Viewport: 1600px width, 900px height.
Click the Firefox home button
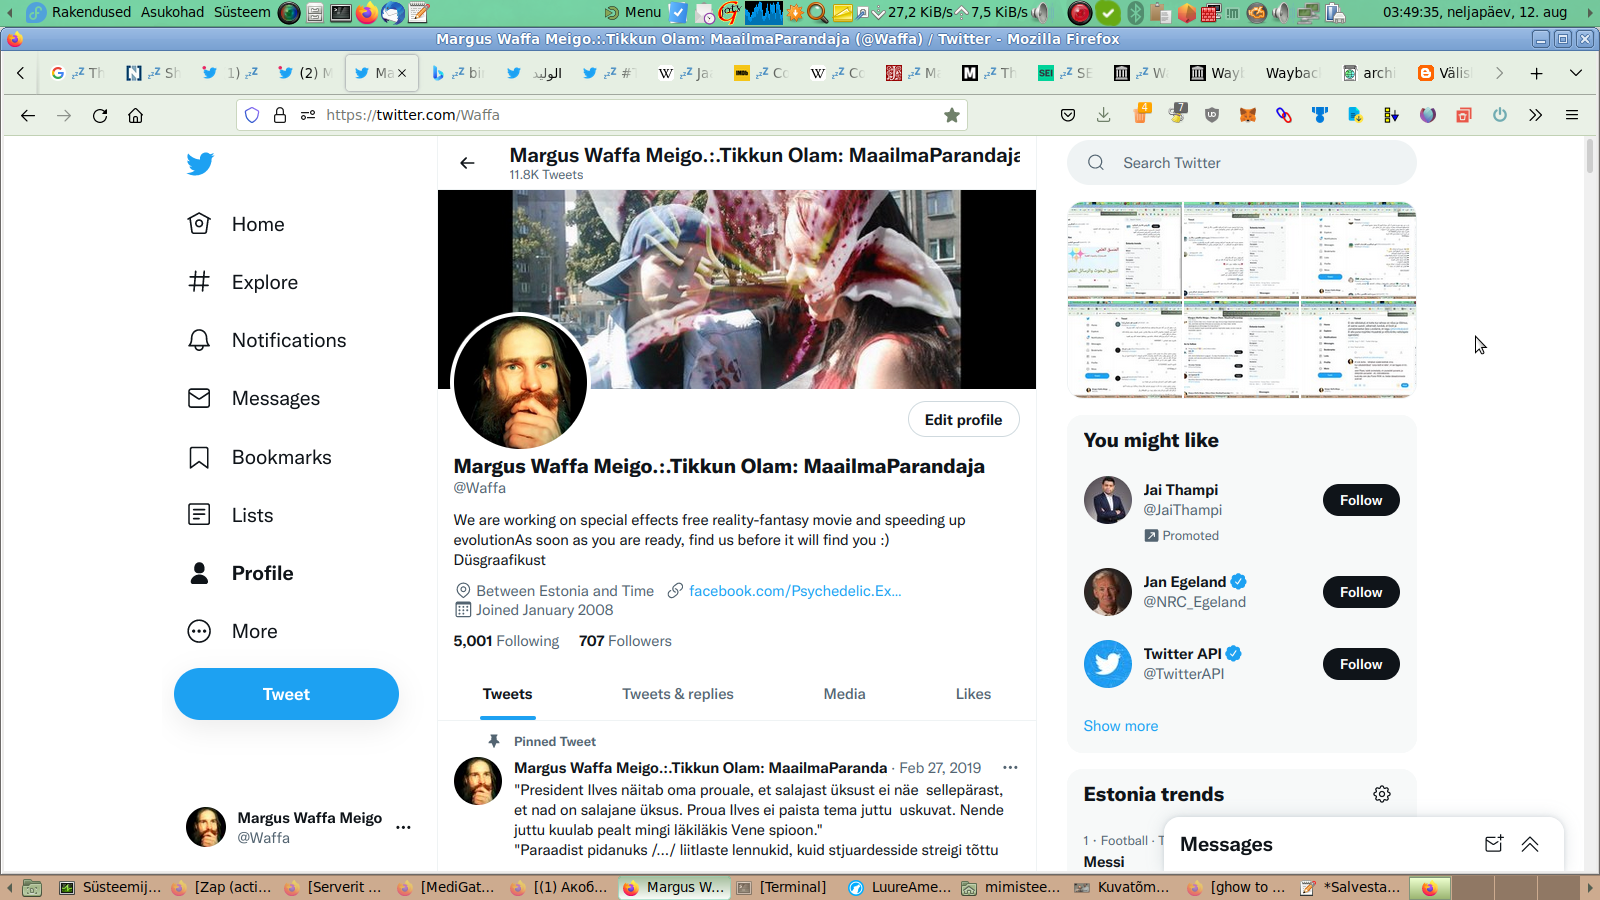136,115
